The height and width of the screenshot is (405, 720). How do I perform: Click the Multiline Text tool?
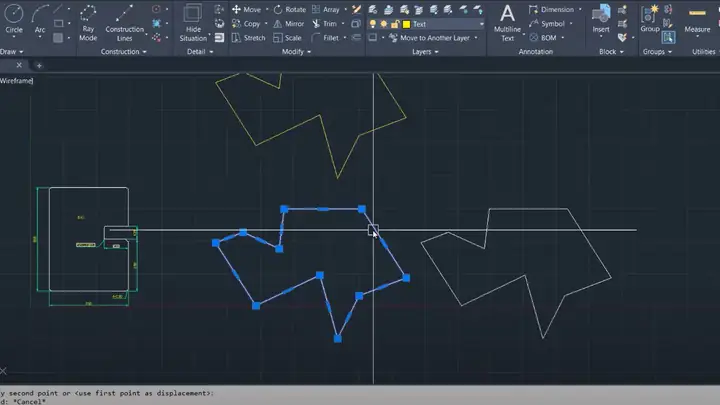(x=507, y=22)
